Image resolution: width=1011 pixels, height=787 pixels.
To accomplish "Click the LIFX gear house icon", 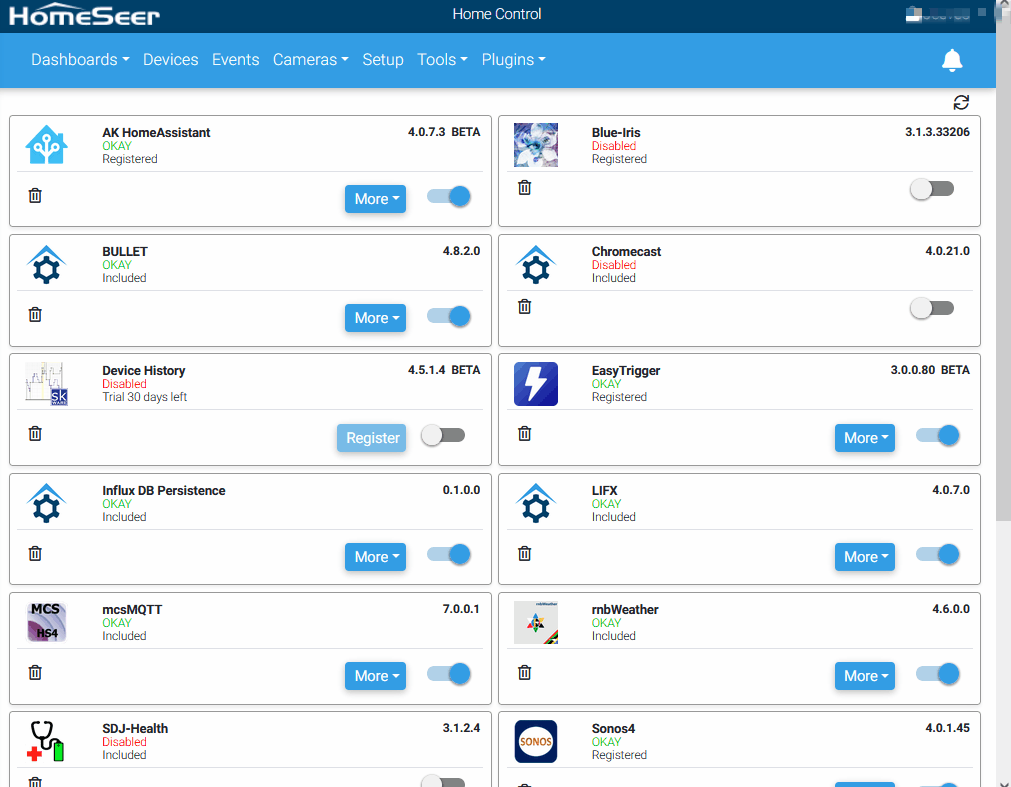I will click(536, 503).
